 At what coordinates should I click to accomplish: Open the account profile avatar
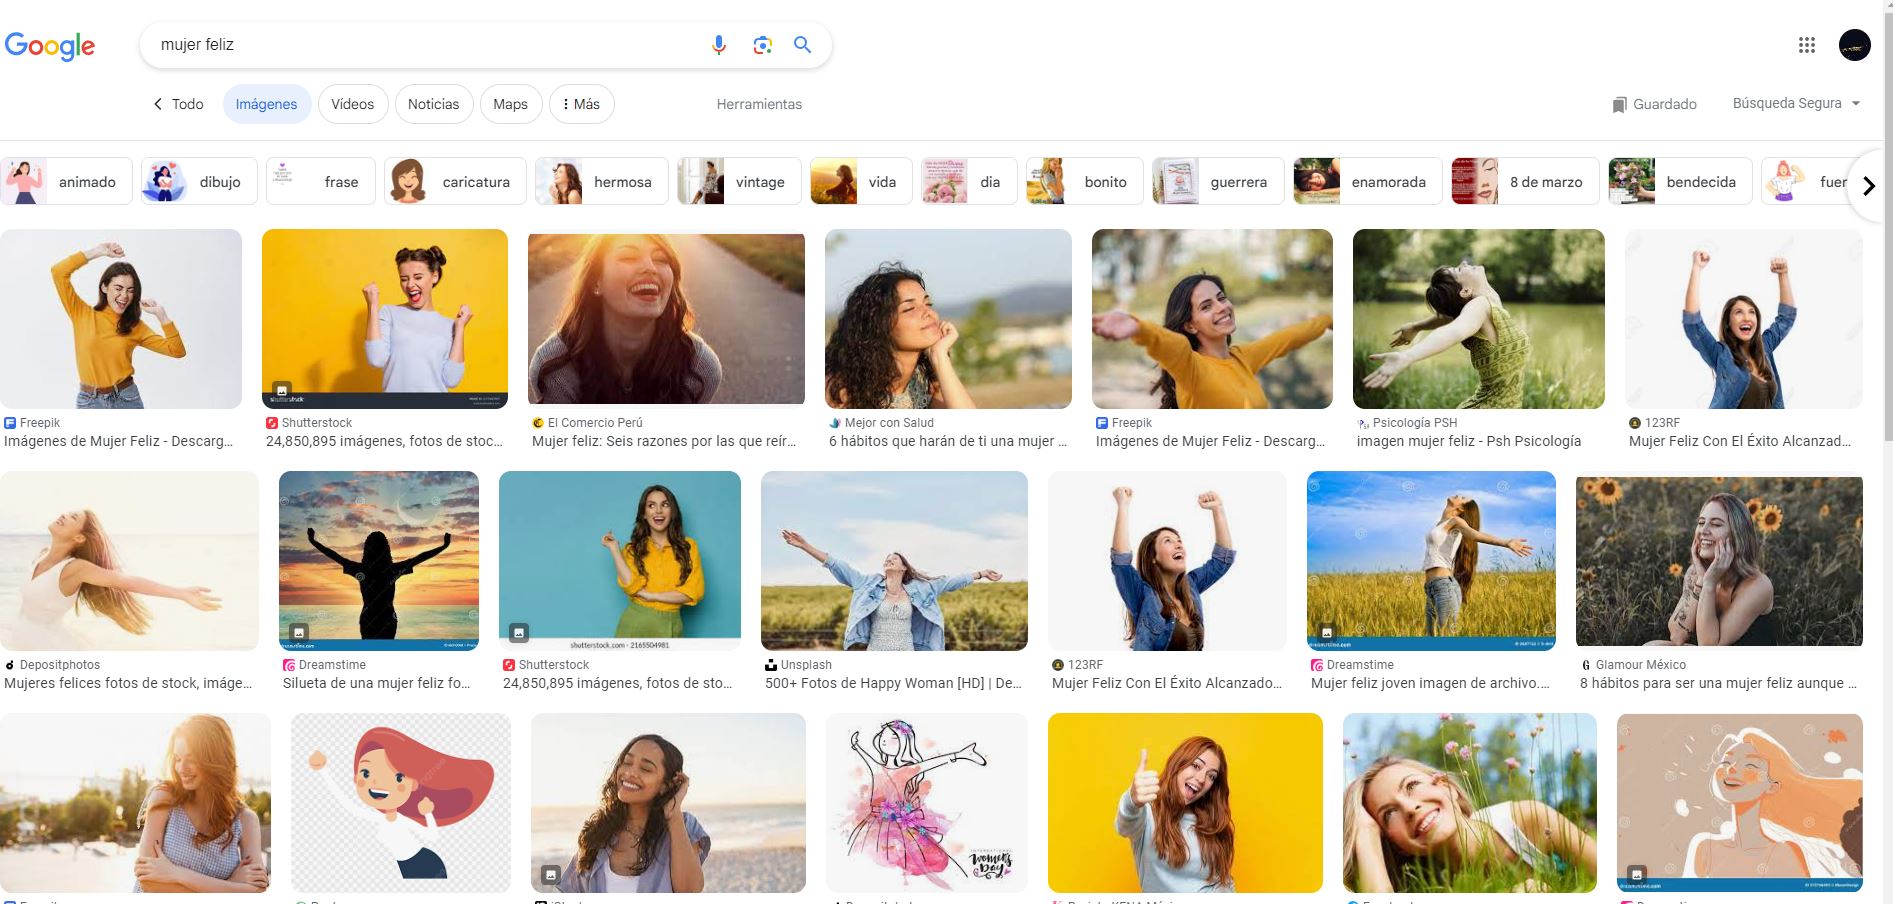1854,45
